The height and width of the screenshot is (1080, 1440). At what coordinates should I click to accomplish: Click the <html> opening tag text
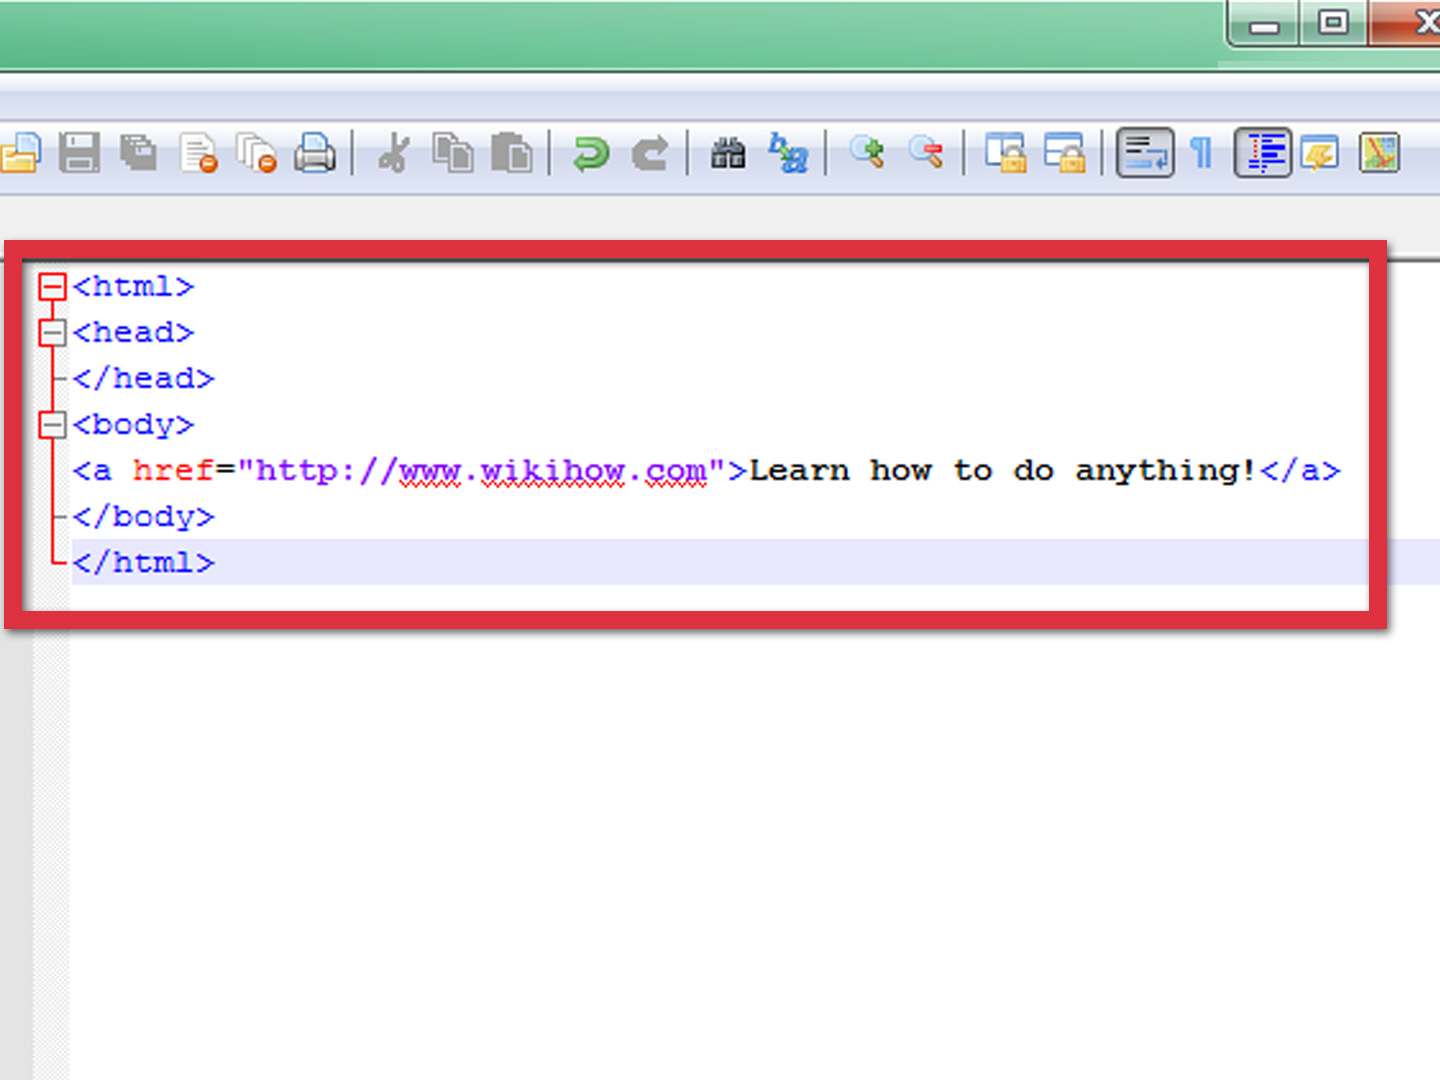133,287
